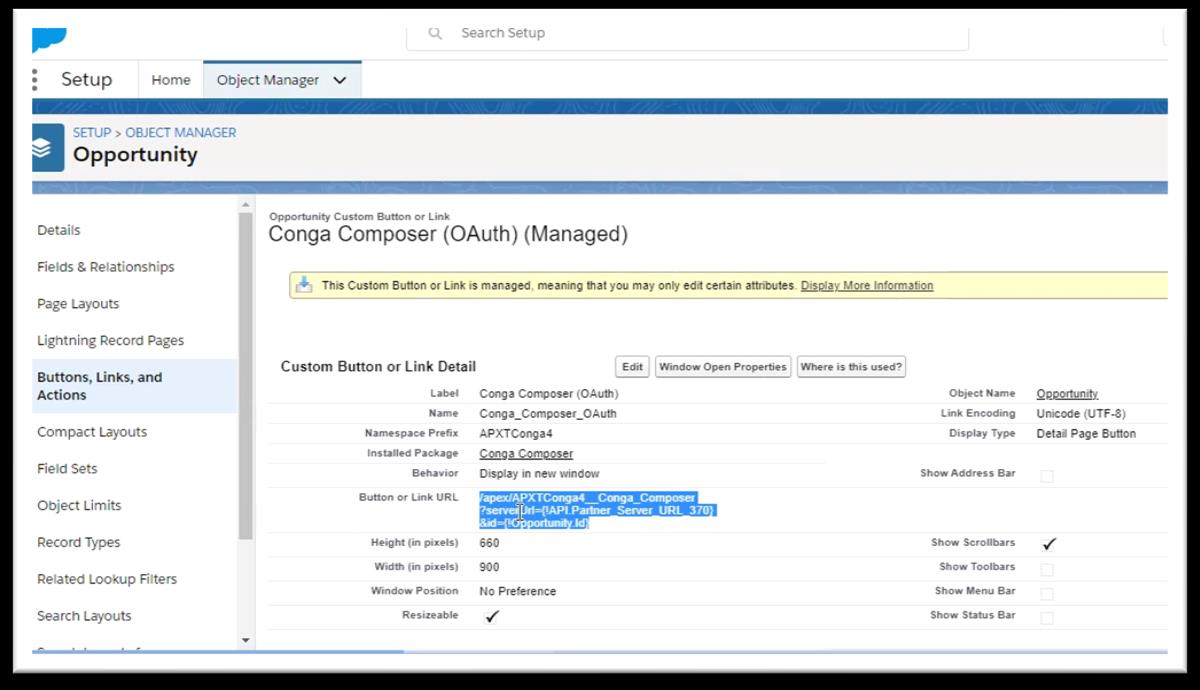Follow the OBJECT MANAGER breadcrumb link

(181, 132)
